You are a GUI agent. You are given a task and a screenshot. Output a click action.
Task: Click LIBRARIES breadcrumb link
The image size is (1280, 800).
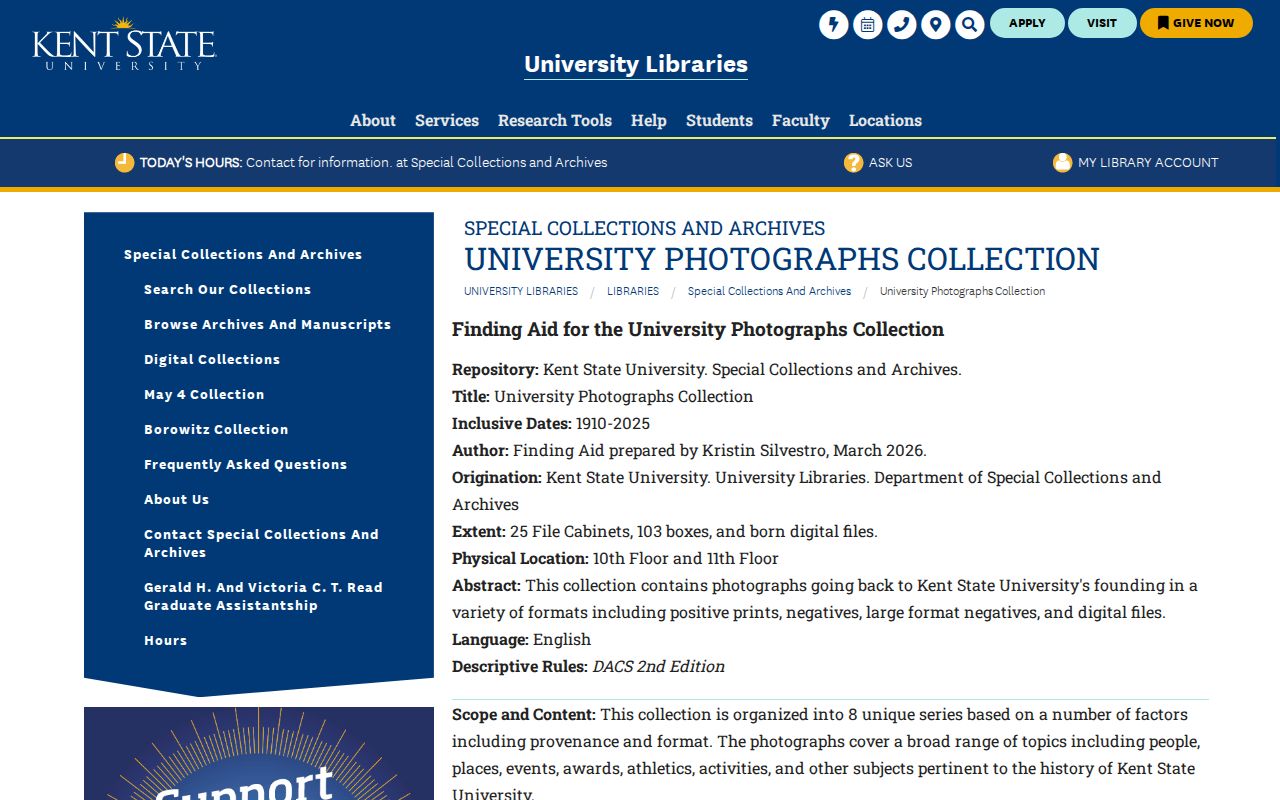tap(633, 291)
